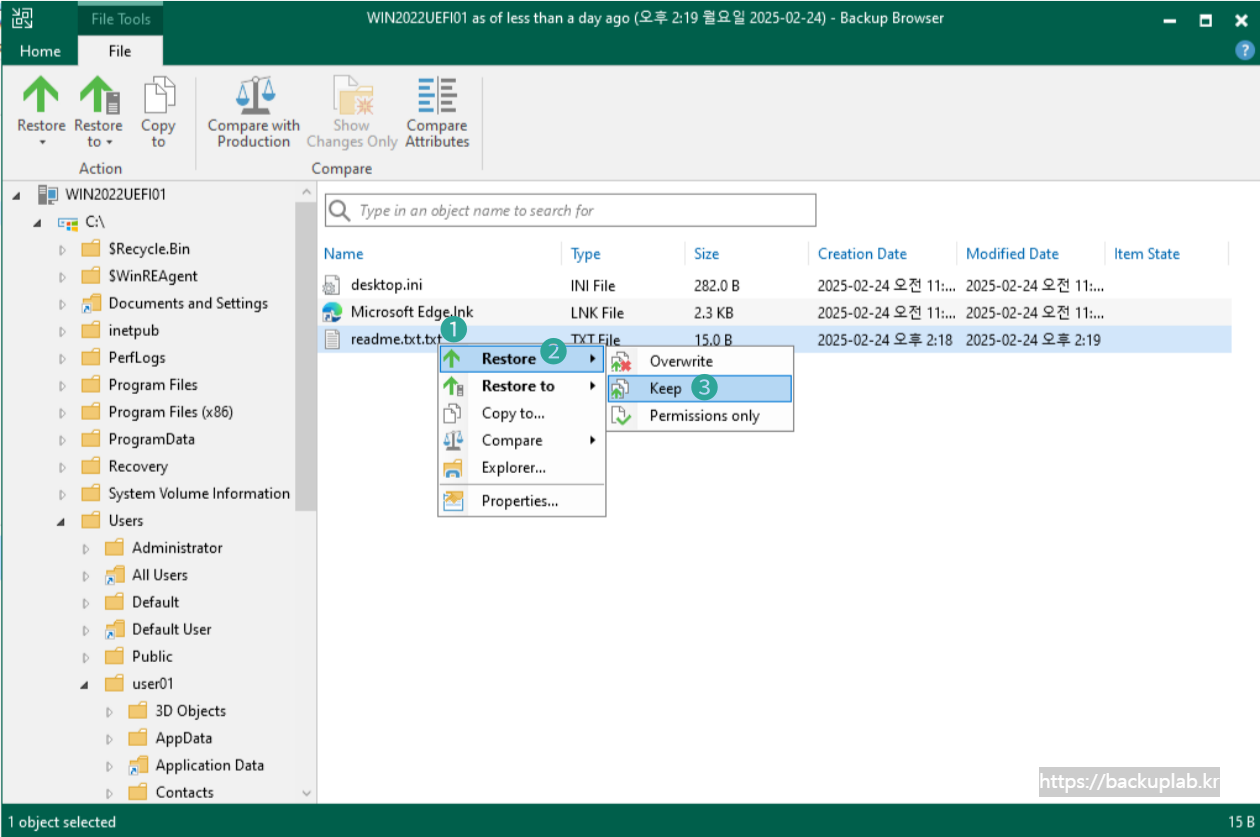Expand the PerfLogs folder node
The image size is (1260, 837).
(x=62, y=358)
